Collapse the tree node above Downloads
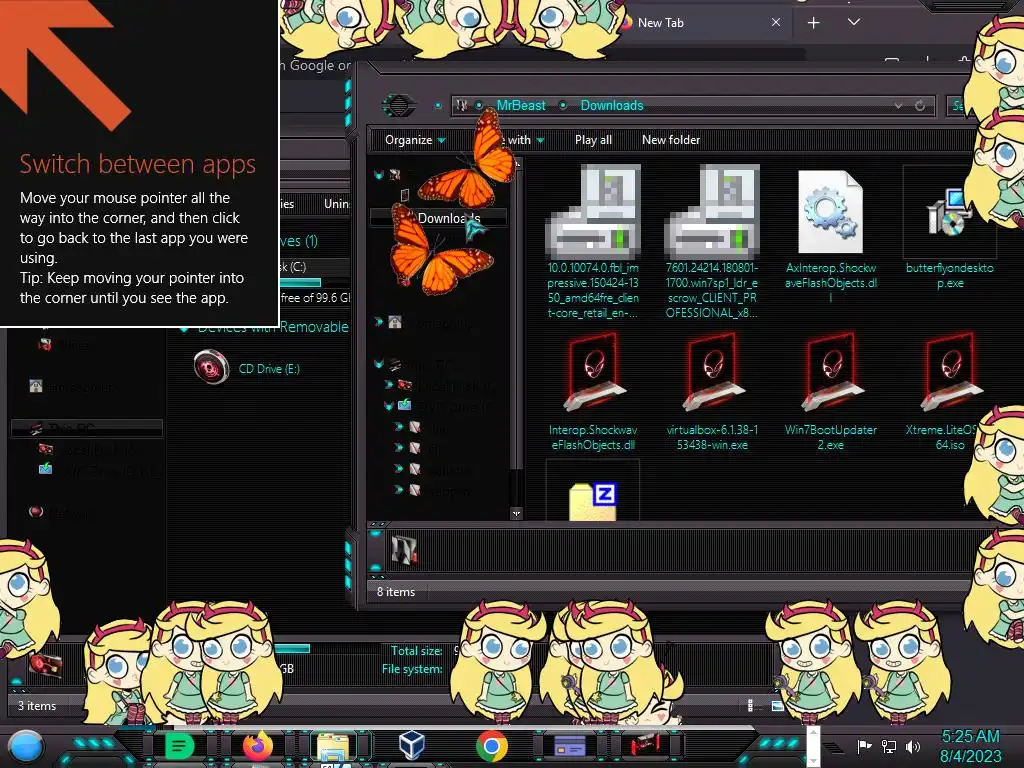The image size is (1024, 768). coord(379,174)
